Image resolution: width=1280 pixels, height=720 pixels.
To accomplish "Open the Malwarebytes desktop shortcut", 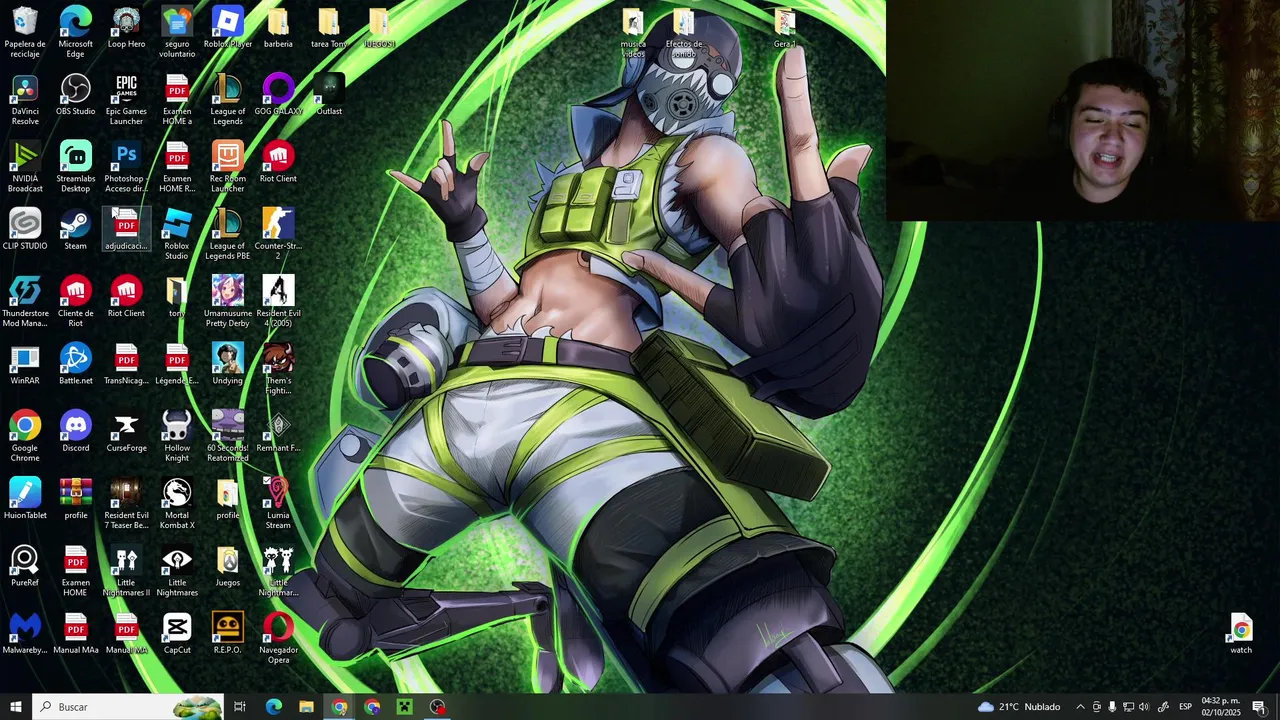I will [25, 633].
